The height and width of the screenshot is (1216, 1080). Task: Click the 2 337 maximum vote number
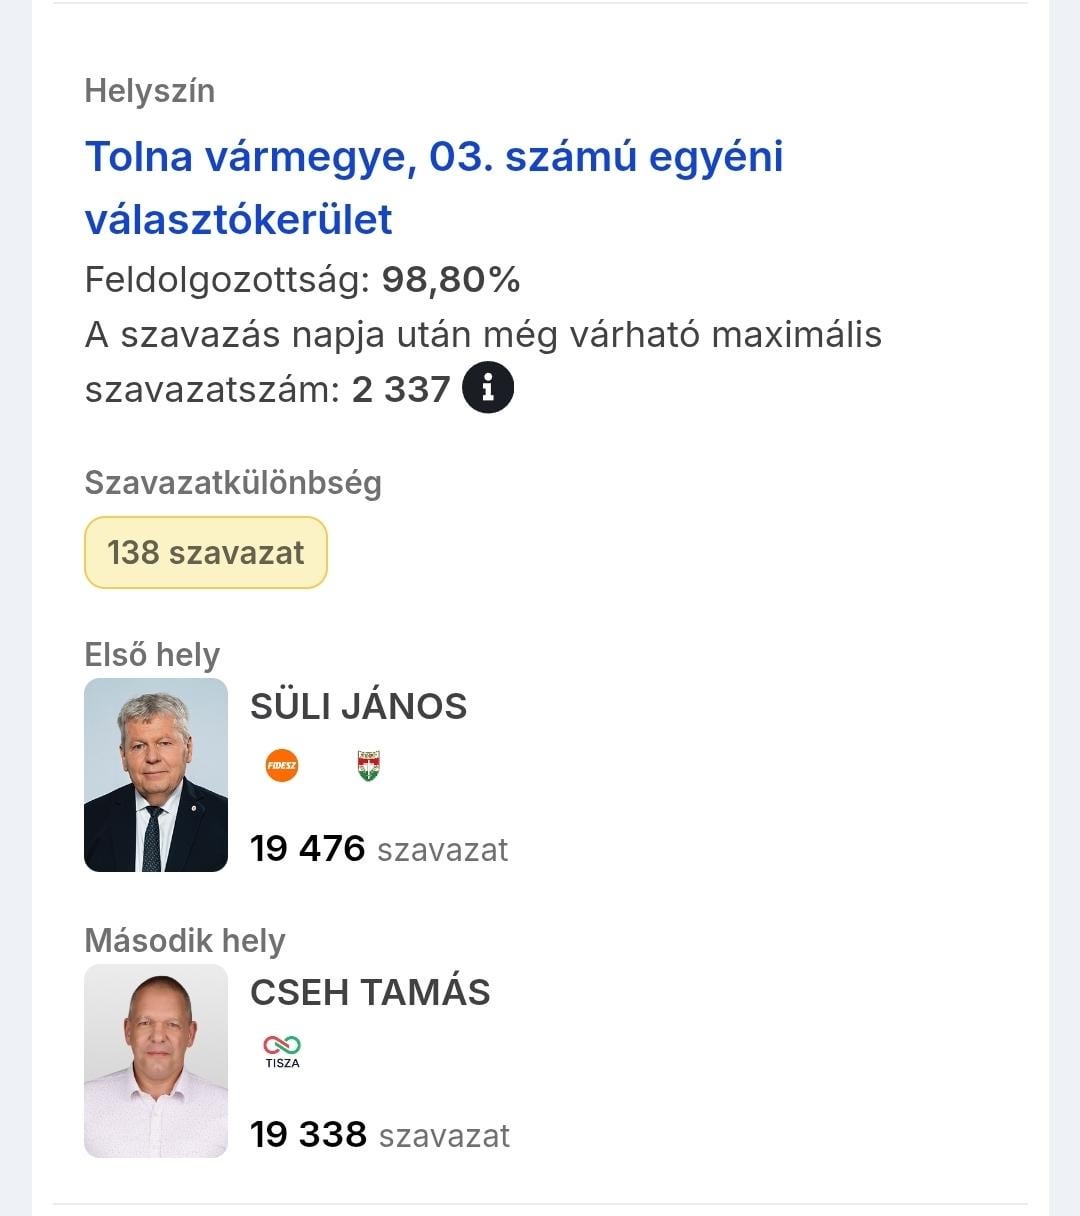[x=401, y=389]
